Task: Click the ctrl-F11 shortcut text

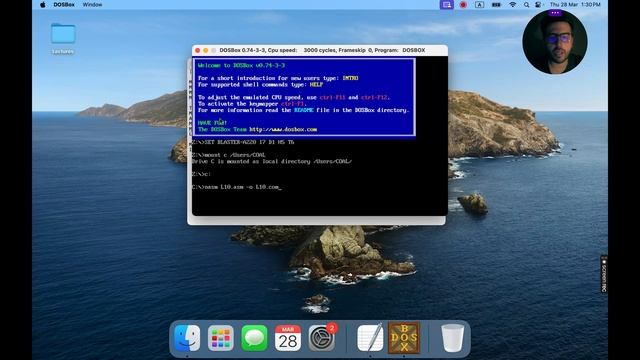Action: point(332,98)
